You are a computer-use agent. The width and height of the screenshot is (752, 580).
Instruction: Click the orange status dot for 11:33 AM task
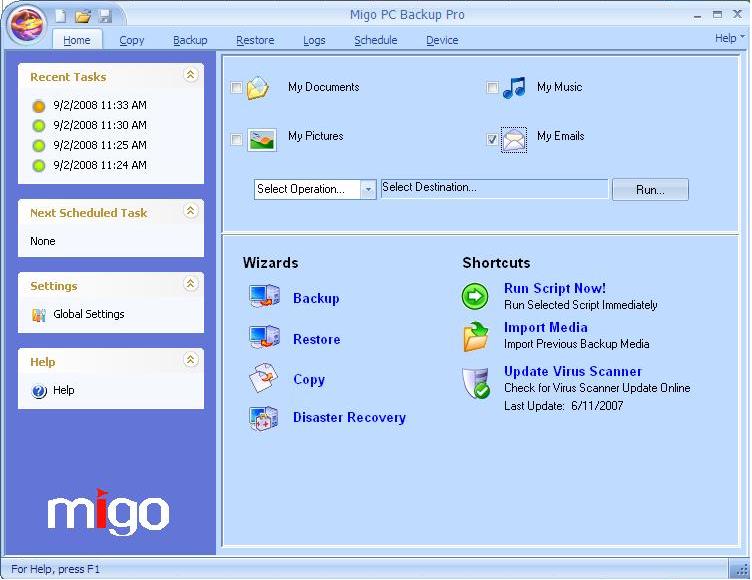click(39, 106)
